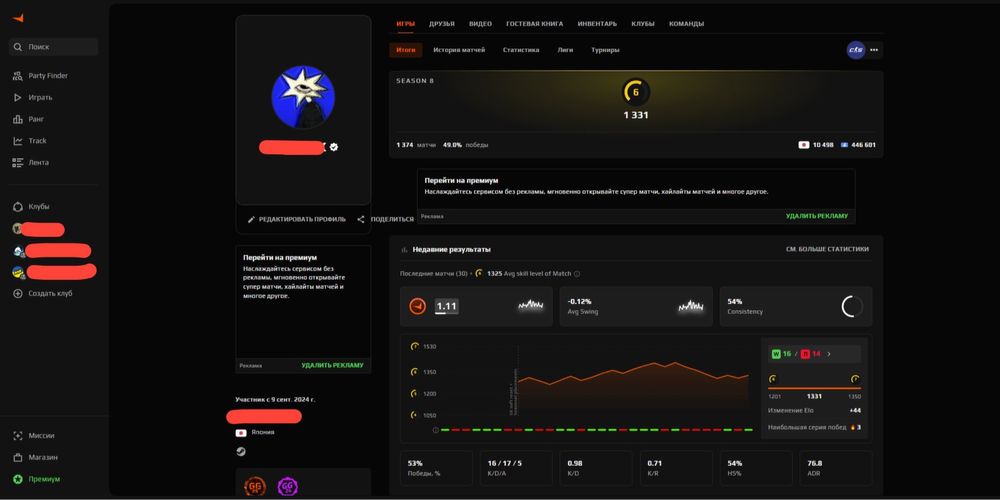Viewport: 1000px width, 500px height.
Task: Open the Играть section
Action: [x=33, y=98]
